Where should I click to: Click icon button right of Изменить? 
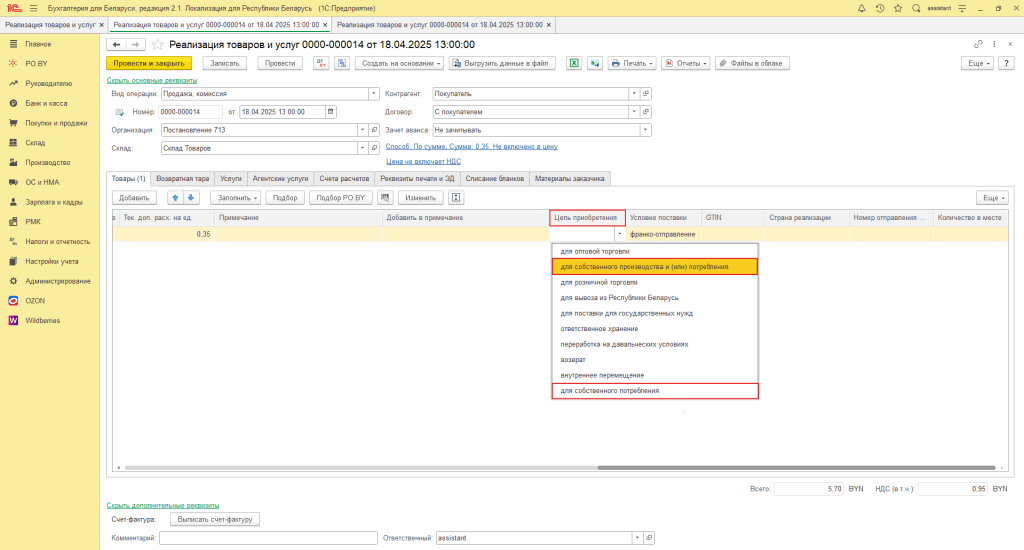(456, 197)
